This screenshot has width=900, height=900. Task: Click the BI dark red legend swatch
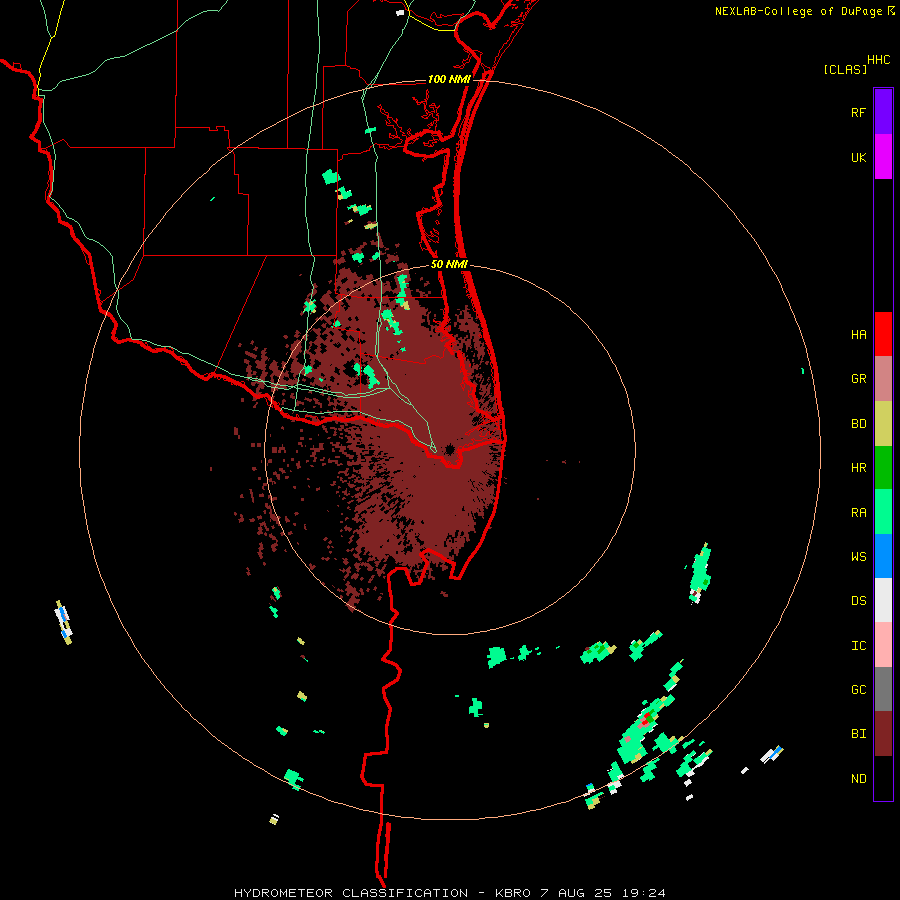point(883,734)
